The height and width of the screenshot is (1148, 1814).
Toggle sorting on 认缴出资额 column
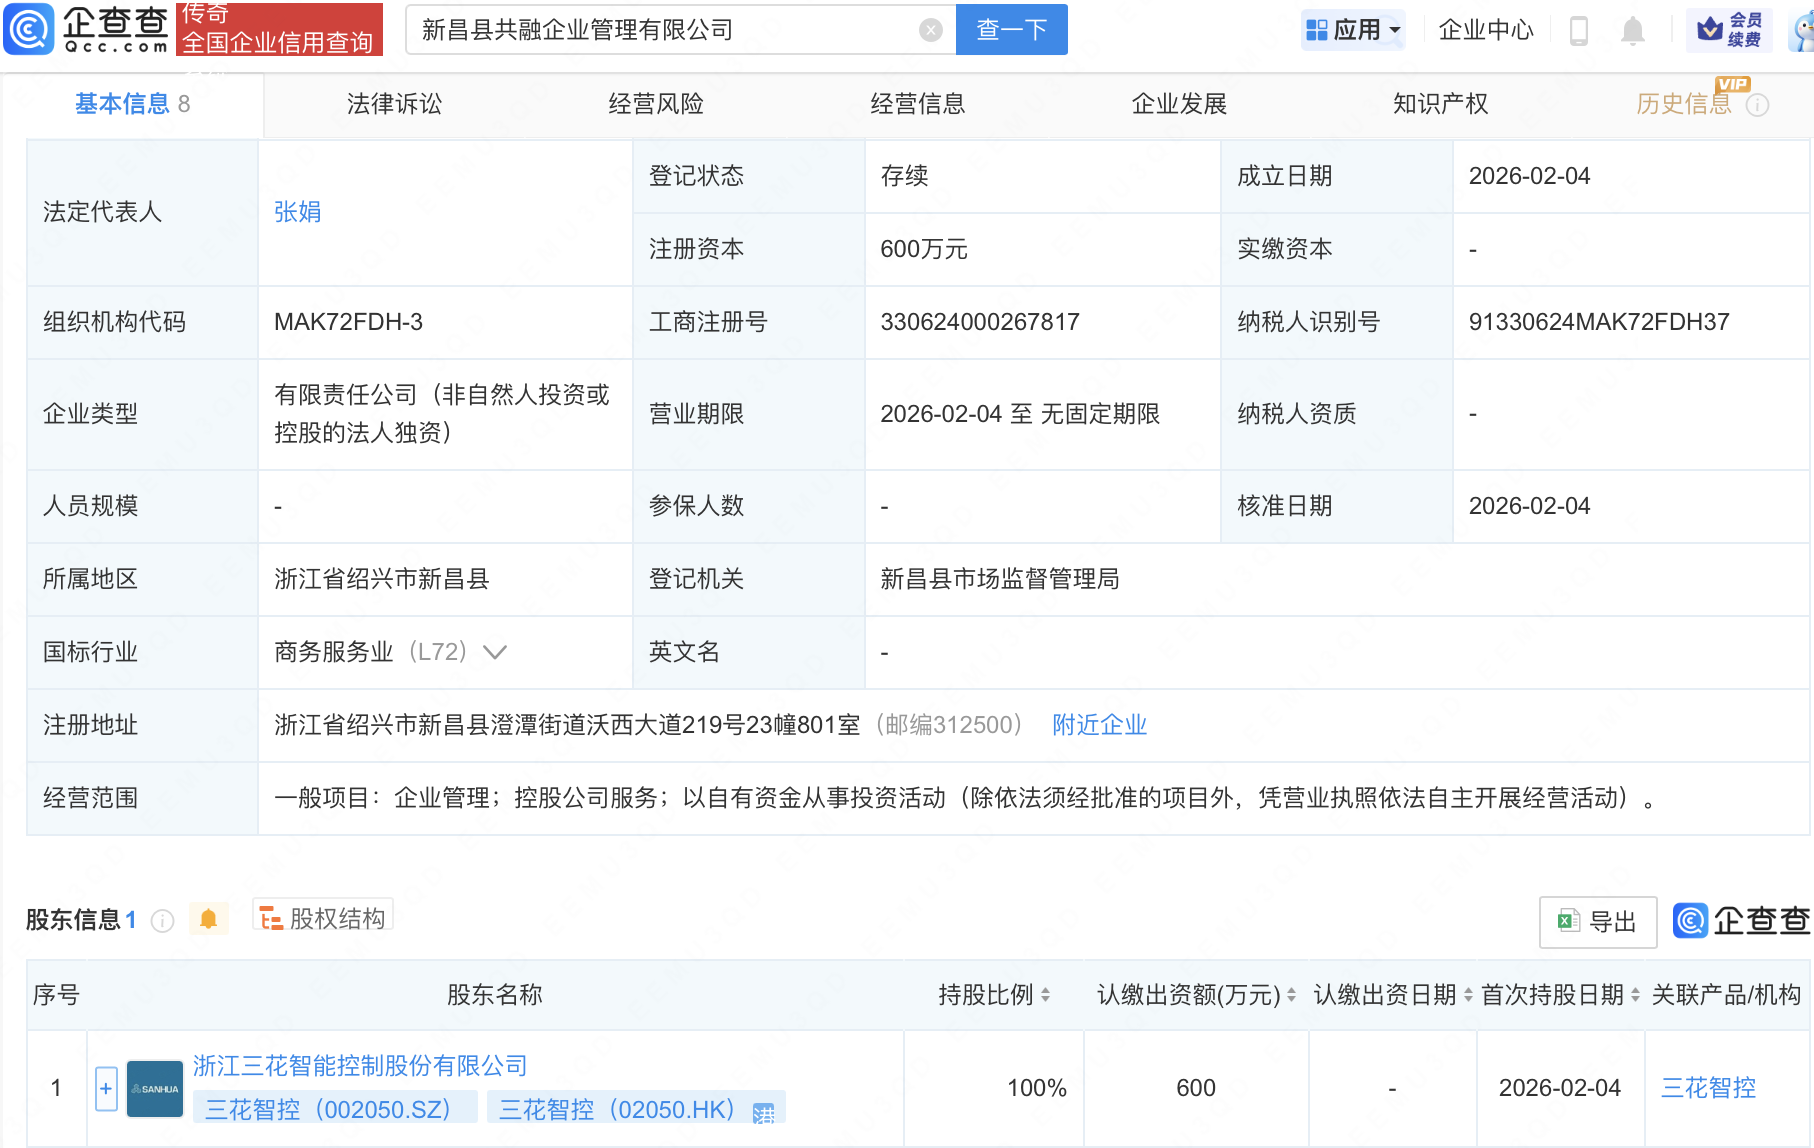pyautogui.click(x=1290, y=995)
